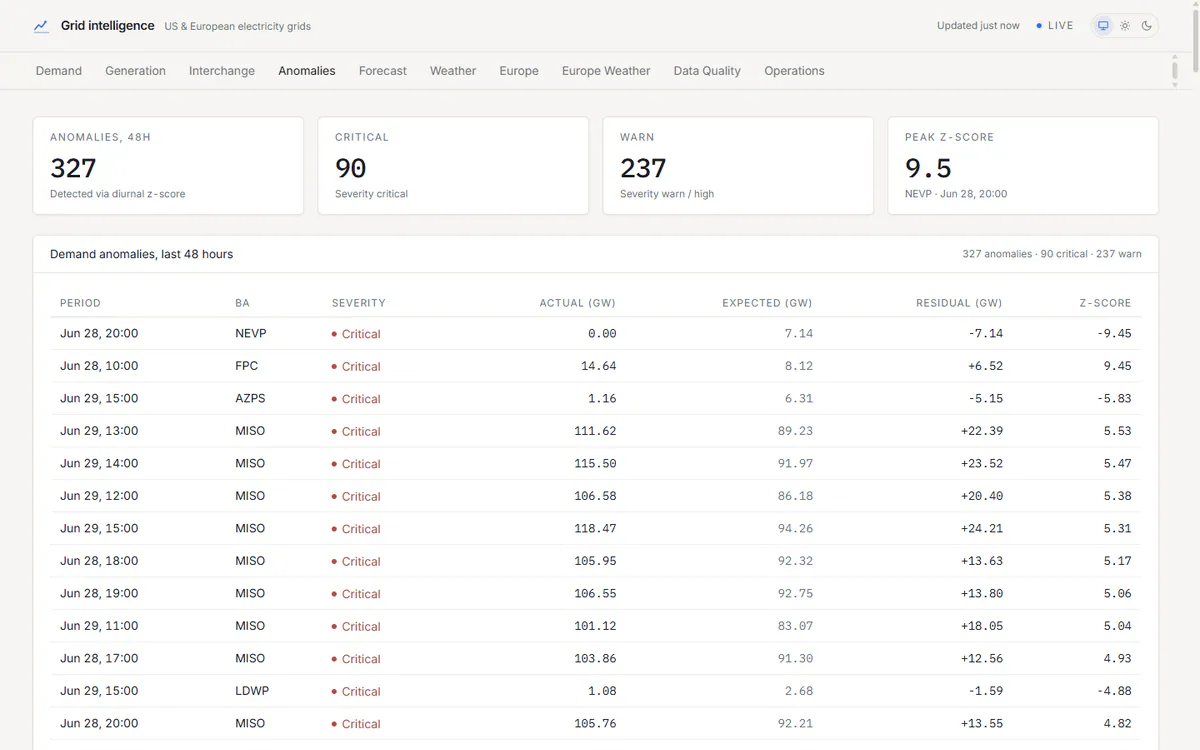The height and width of the screenshot is (750, 1200).
Task: Select the NEVP row's BA cell
Action: point(251,334)
